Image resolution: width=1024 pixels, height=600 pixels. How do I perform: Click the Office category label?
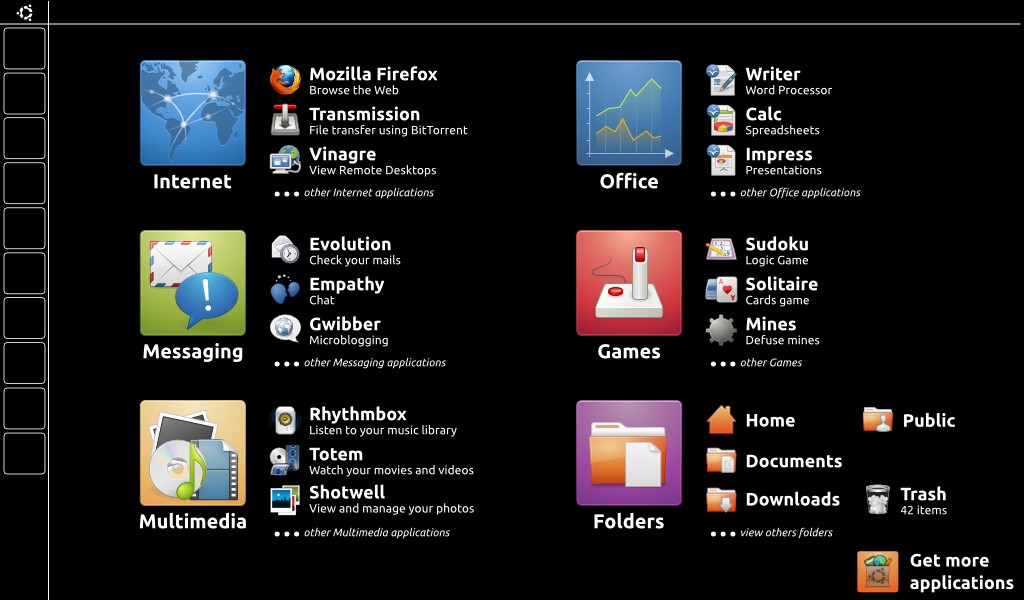(x=629, y=182)
